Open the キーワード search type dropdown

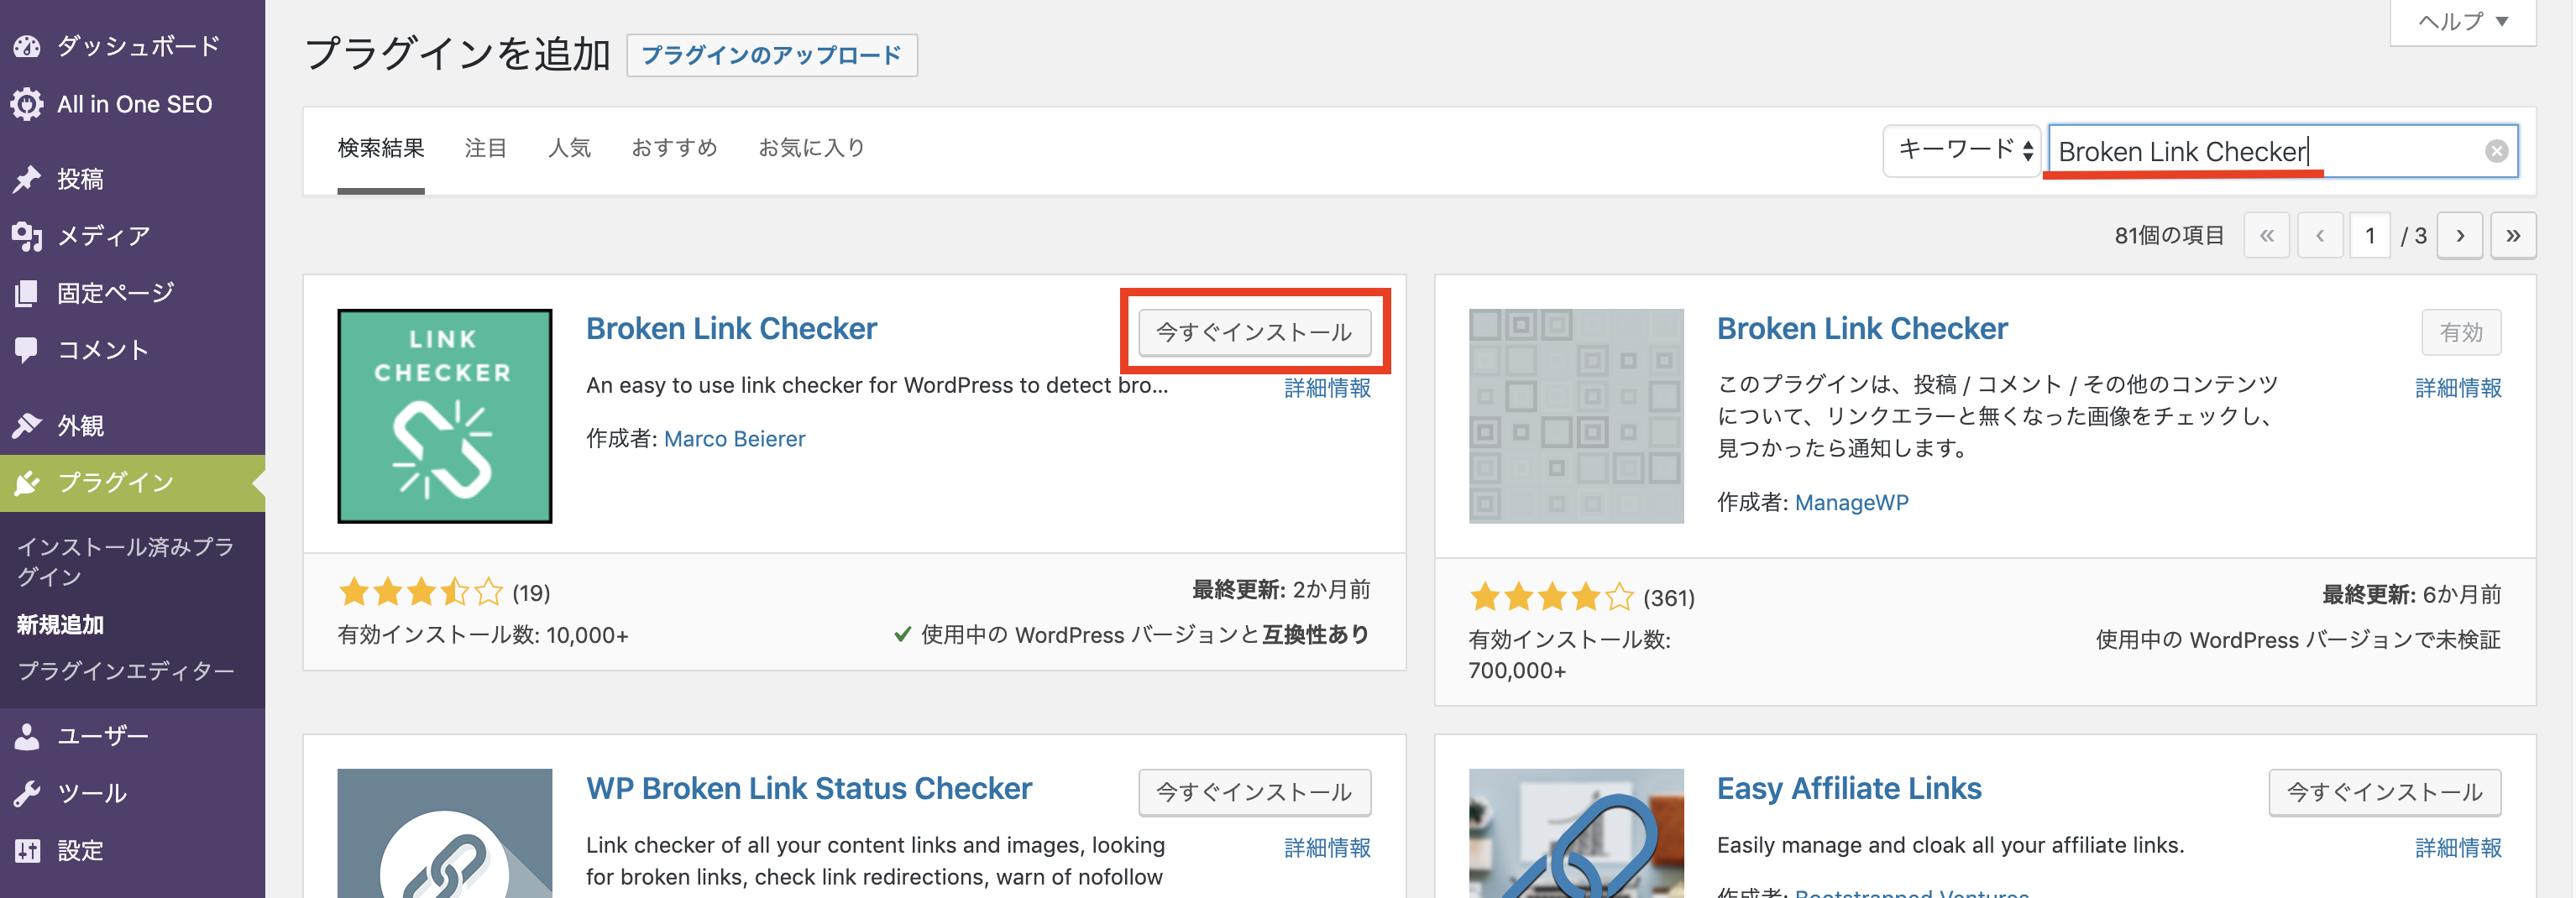1961,151
